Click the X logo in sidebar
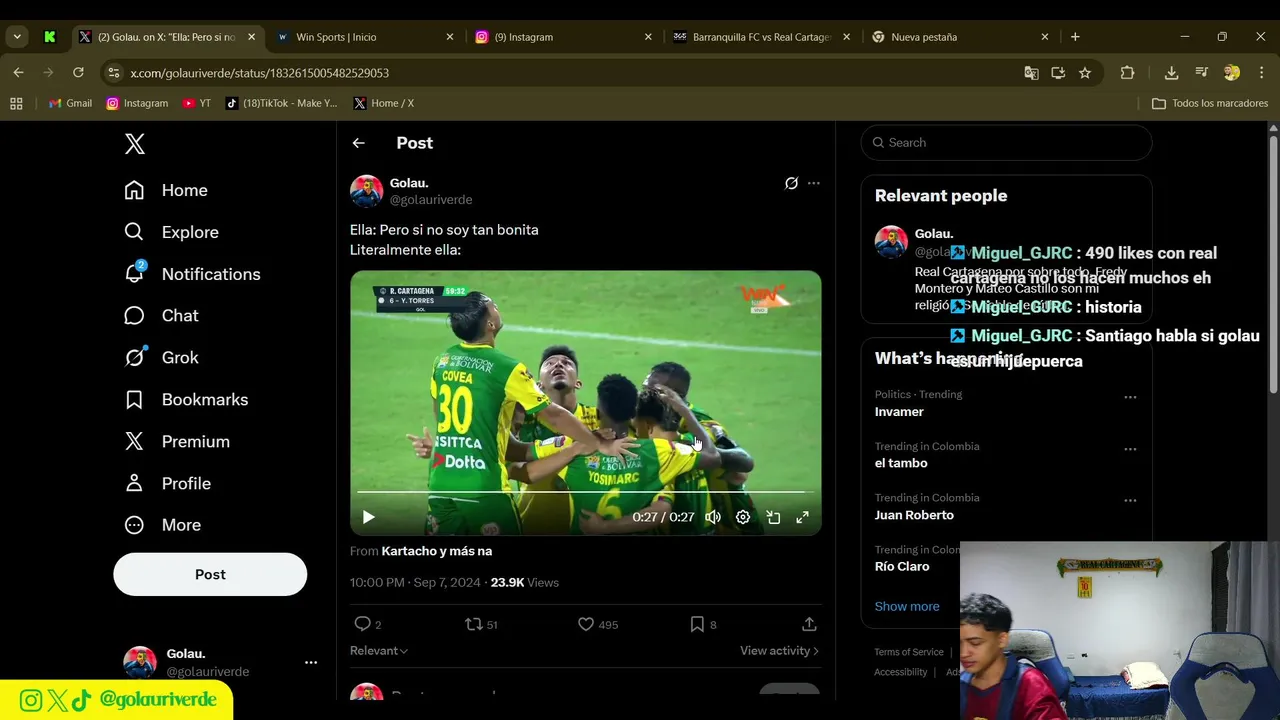Image resolution: width=1280 pixels, height=720 pixels. [135, 143]
